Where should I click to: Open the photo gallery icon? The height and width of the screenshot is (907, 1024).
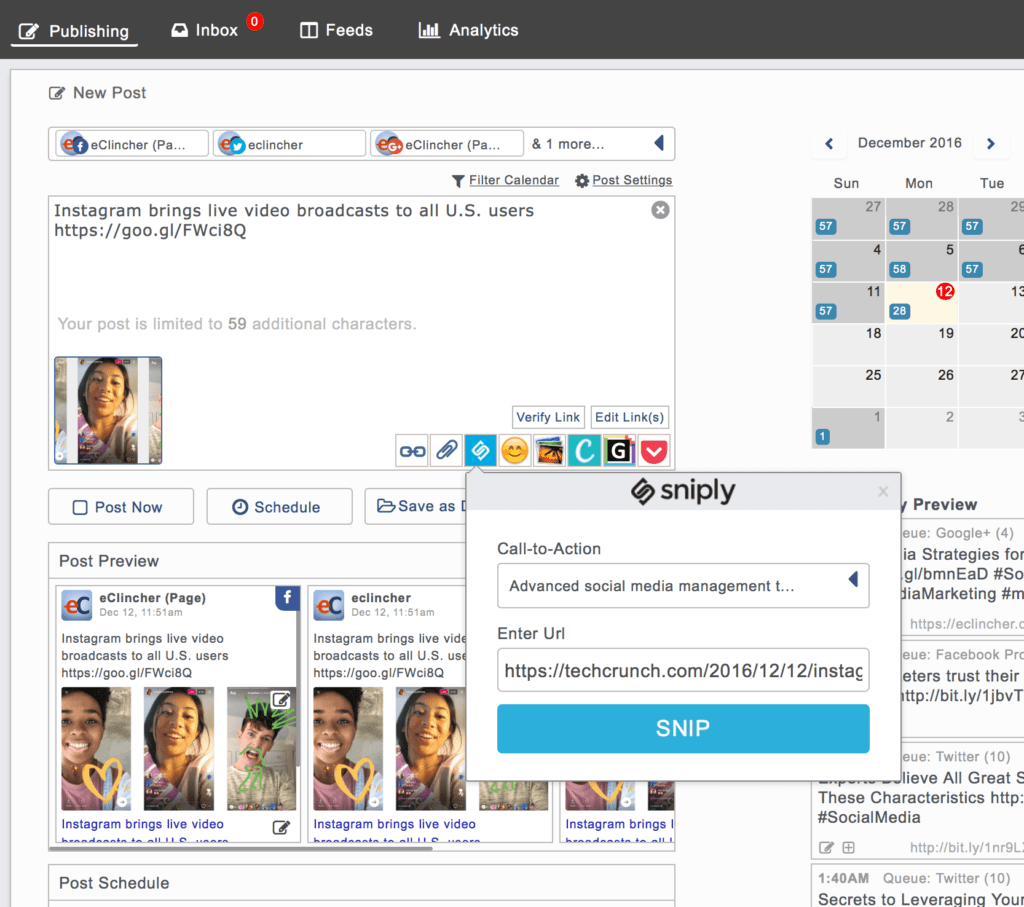[549, 451]
